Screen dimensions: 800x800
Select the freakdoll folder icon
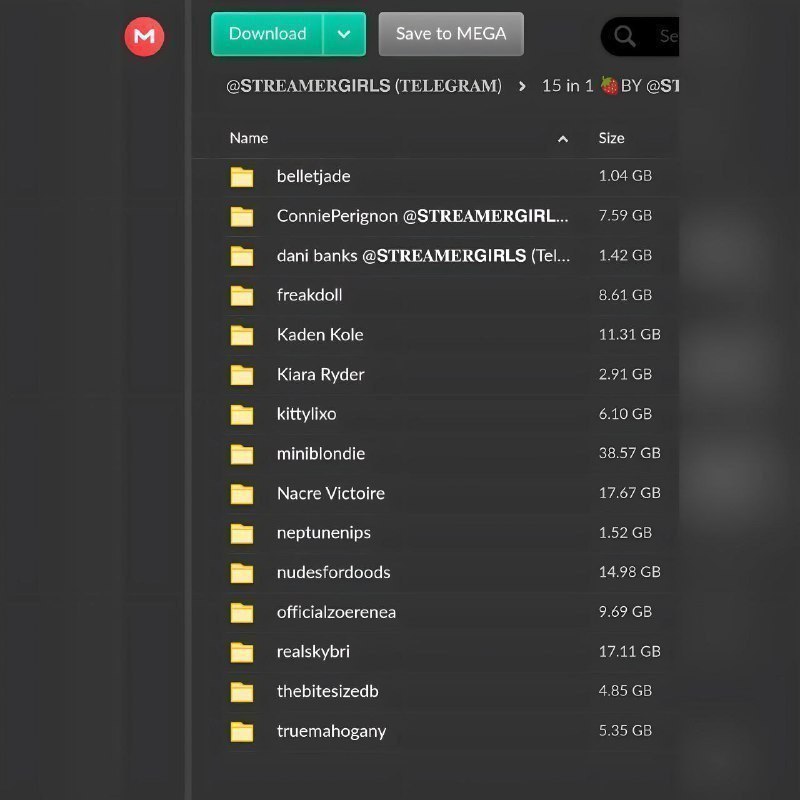point(242,295)
